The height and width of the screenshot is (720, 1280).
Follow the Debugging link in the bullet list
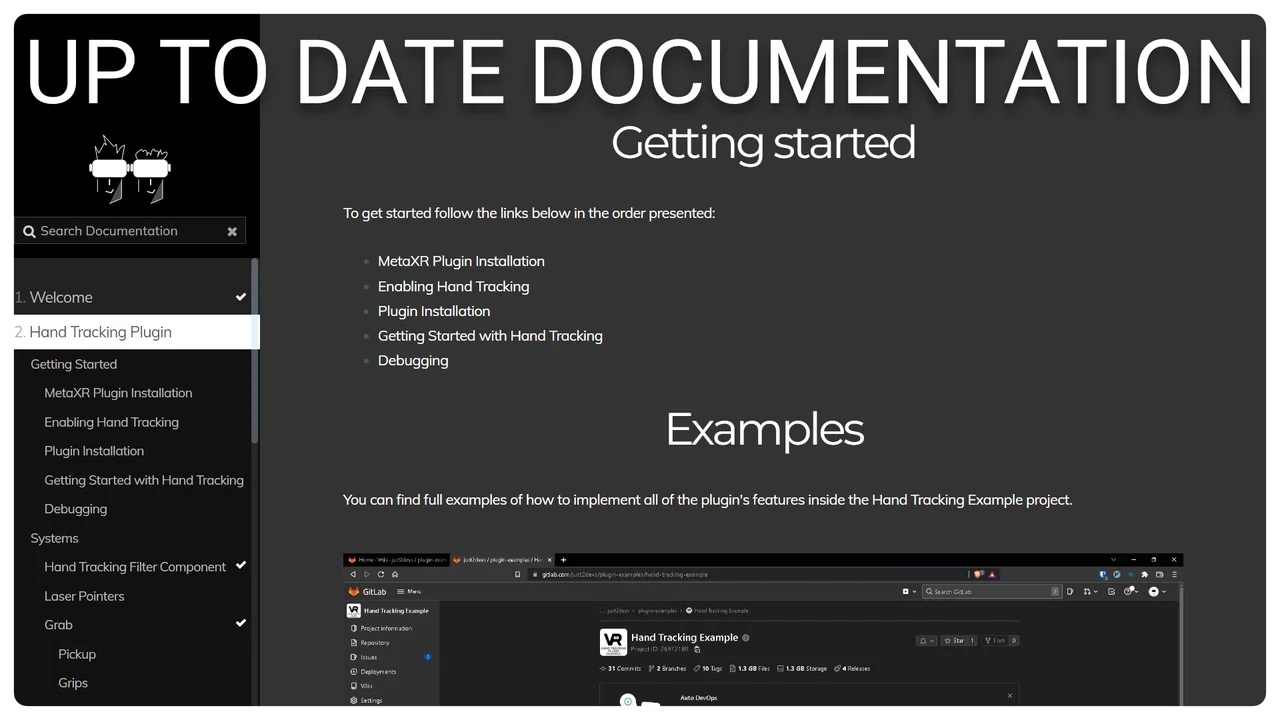point(413,361)
